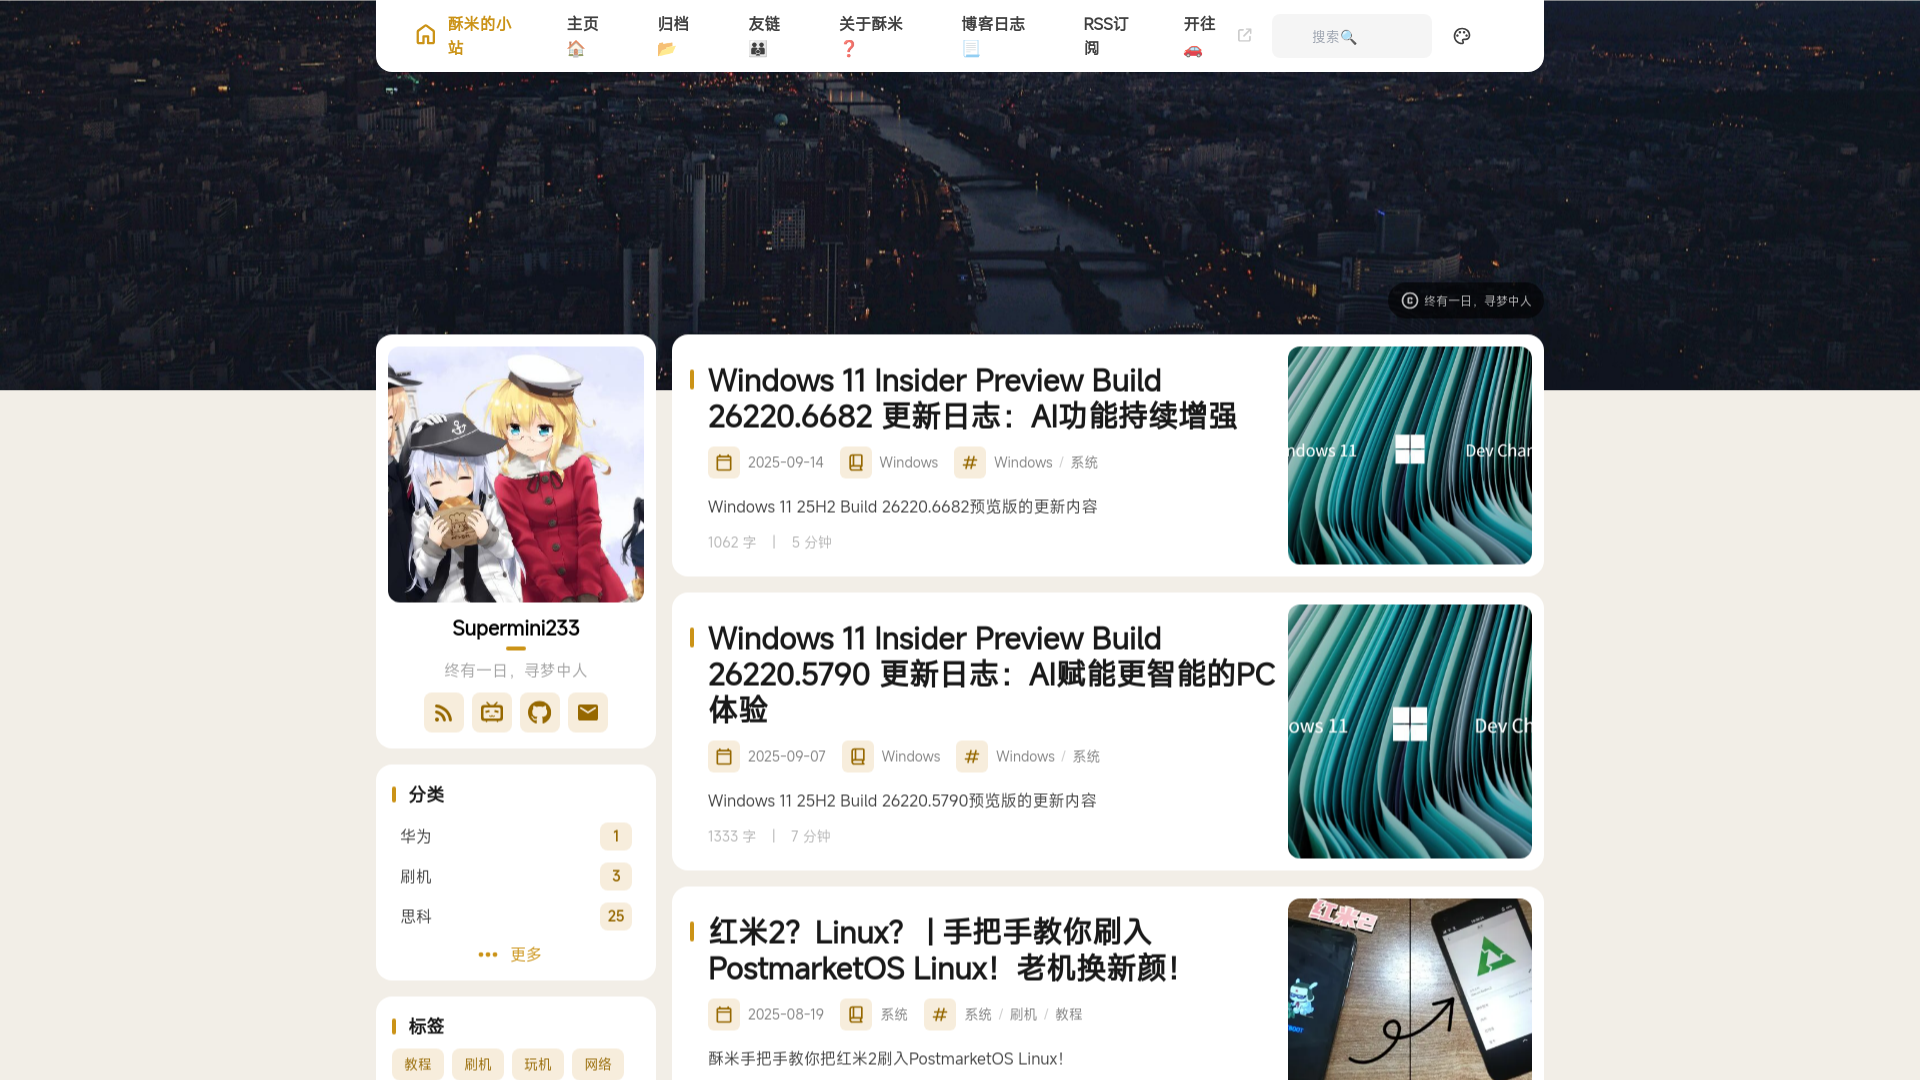This screenshot has width=1920, height=1080.
Task: Click the 2025-08-19 date text
Action: (786, 1015)
